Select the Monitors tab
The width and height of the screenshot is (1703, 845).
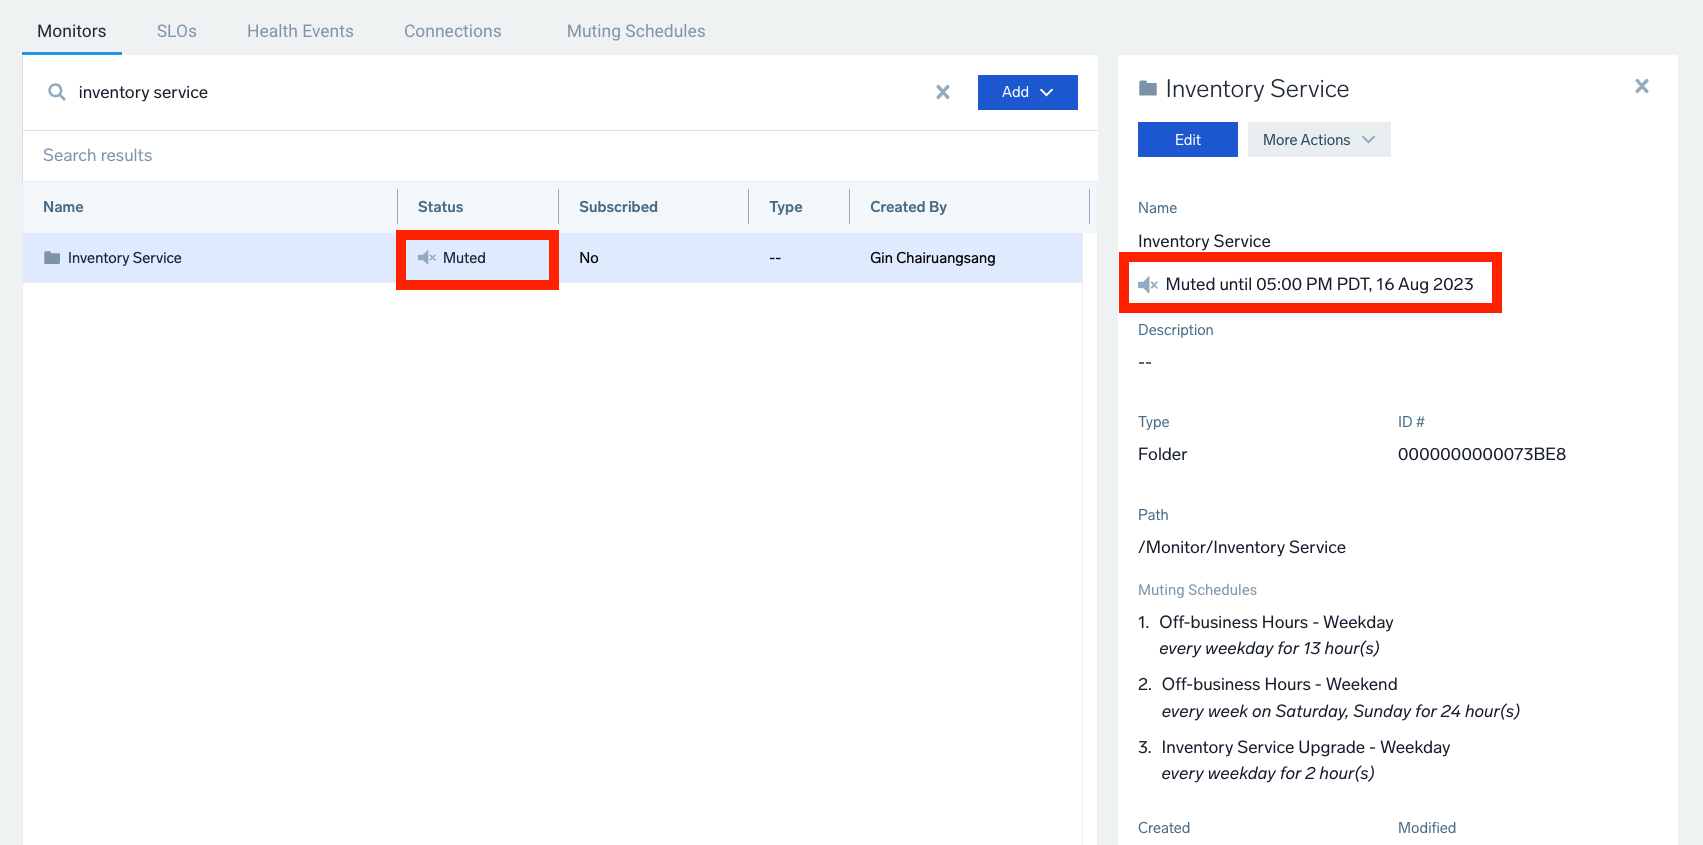pyautogui.click(x=71, y=31)
